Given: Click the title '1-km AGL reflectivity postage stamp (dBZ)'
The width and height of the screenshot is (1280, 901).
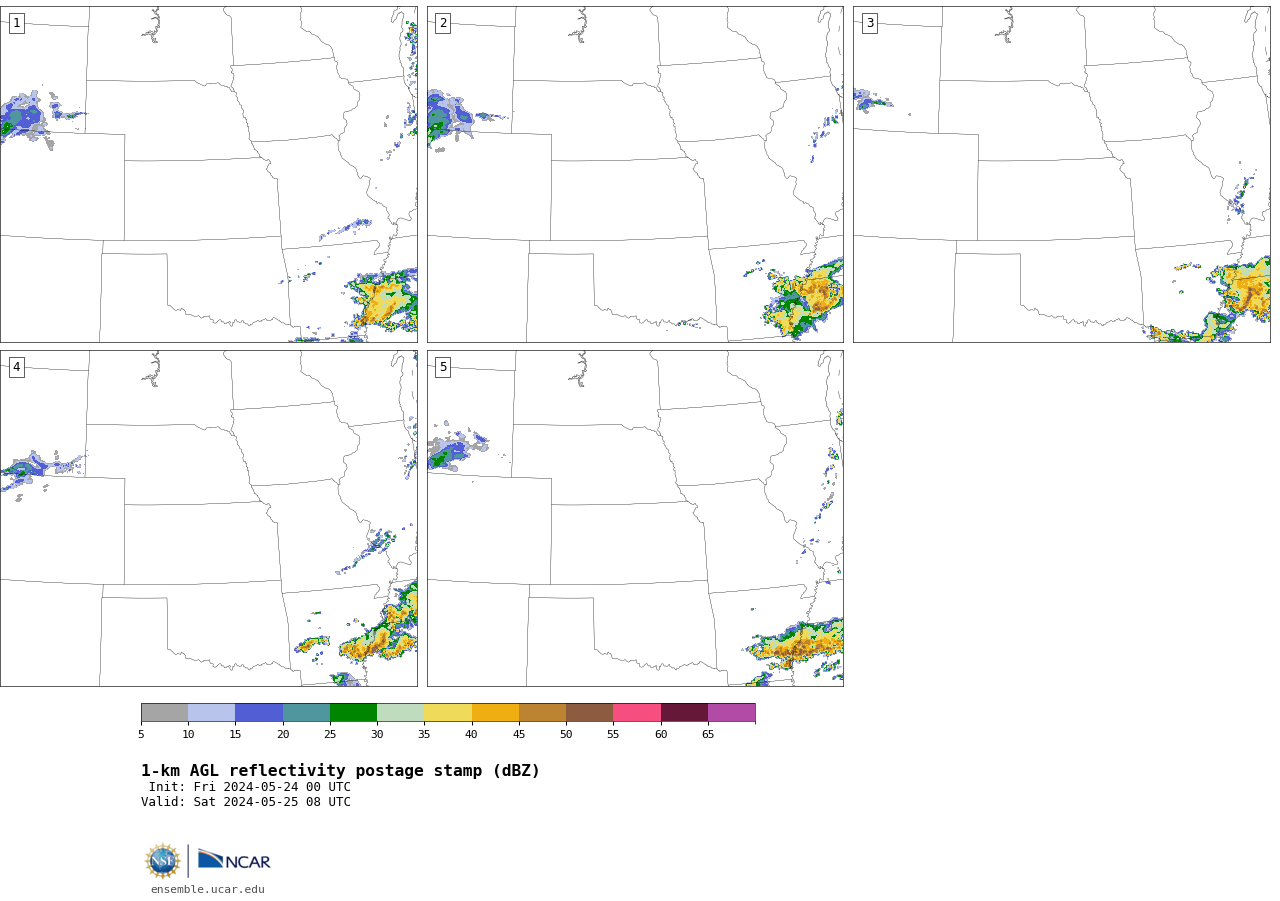Looking at the screenshot, I should tap(340, 771).
